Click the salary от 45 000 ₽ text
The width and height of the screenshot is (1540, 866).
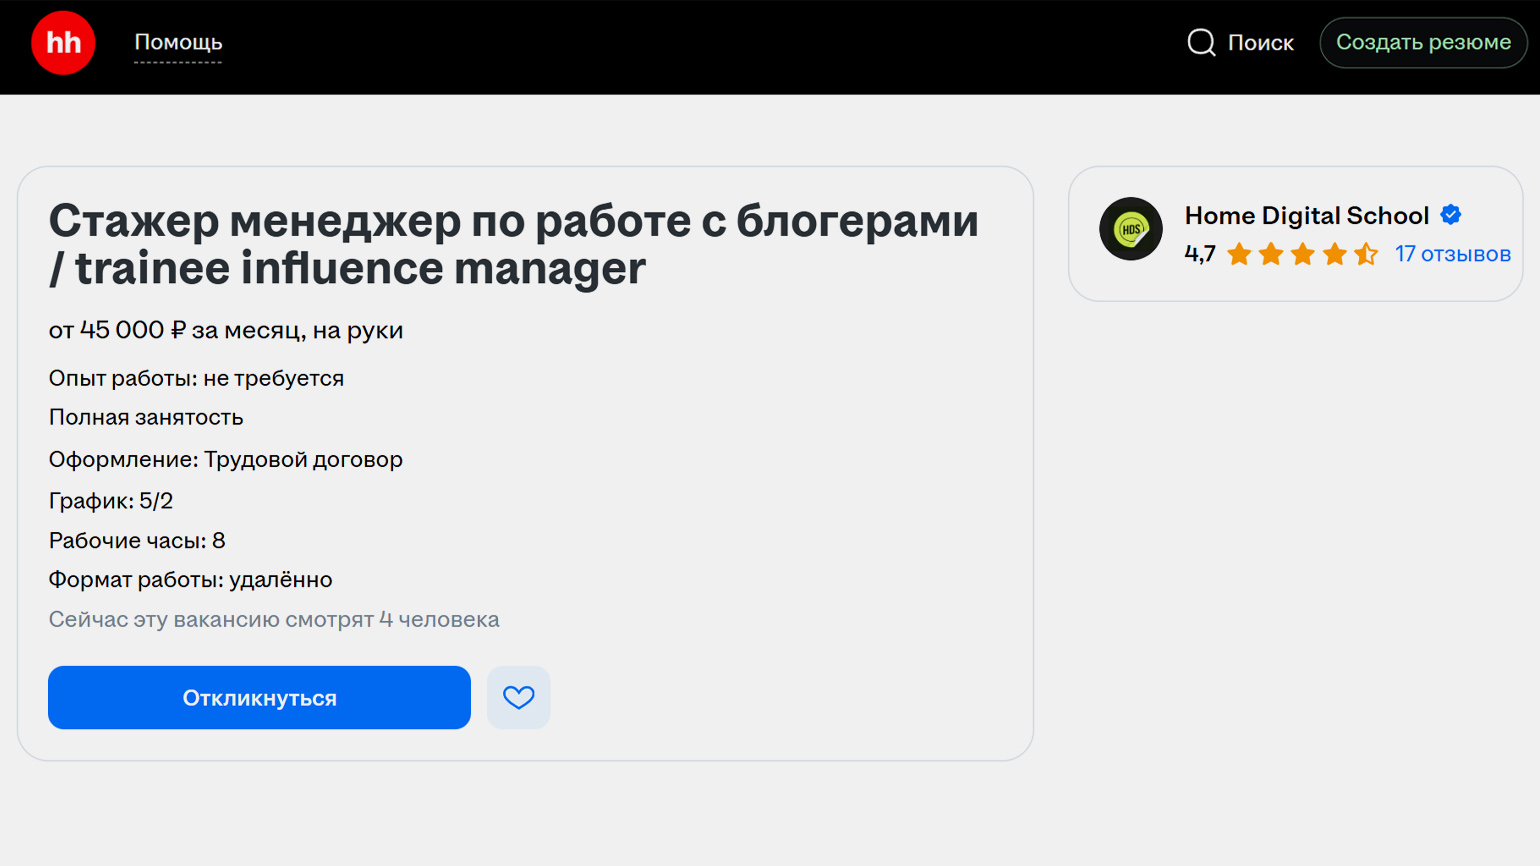click(x=226, y=330)
